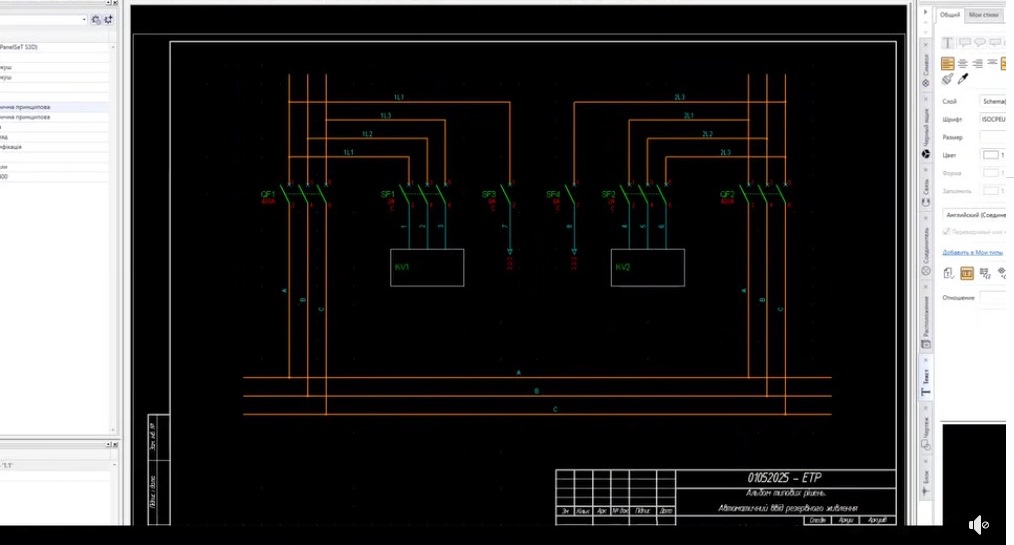Choose the format paintbrush tool

coord(947,79)
